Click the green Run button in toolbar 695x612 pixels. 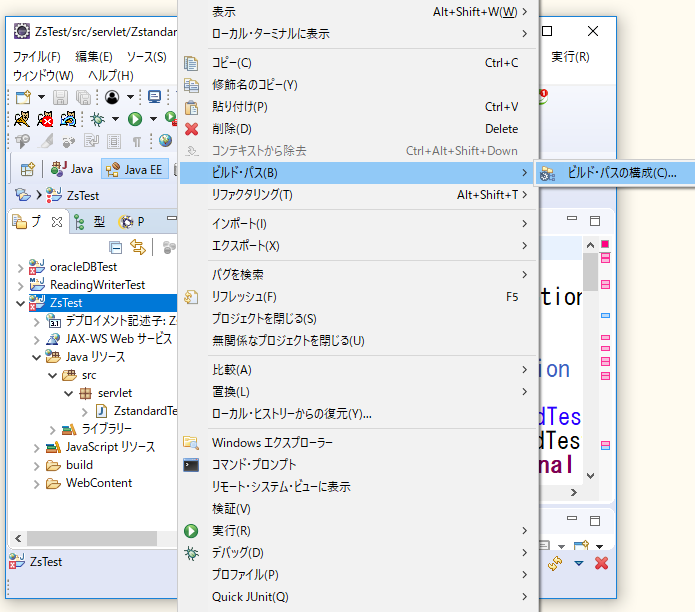[x=135, y=119]
